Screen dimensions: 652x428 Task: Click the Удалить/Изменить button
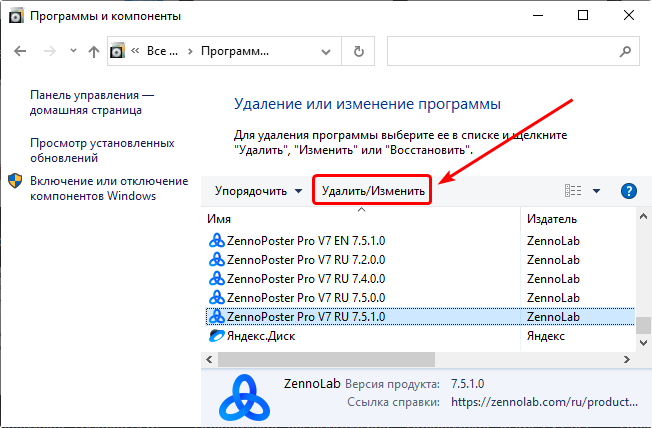pyautogui.click(x=373, y=191)
